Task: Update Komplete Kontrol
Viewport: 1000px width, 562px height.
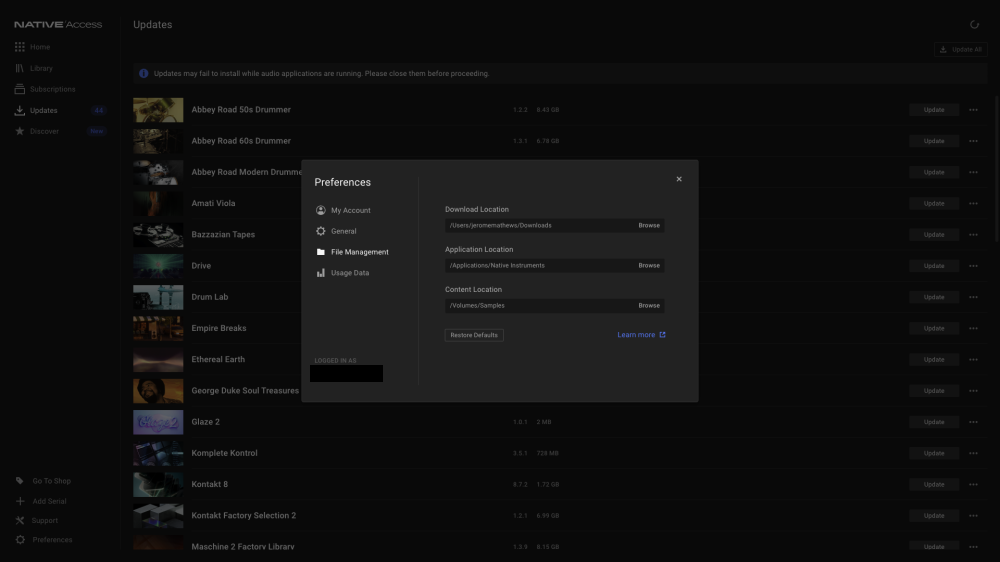Action: (x=934, y=453)
